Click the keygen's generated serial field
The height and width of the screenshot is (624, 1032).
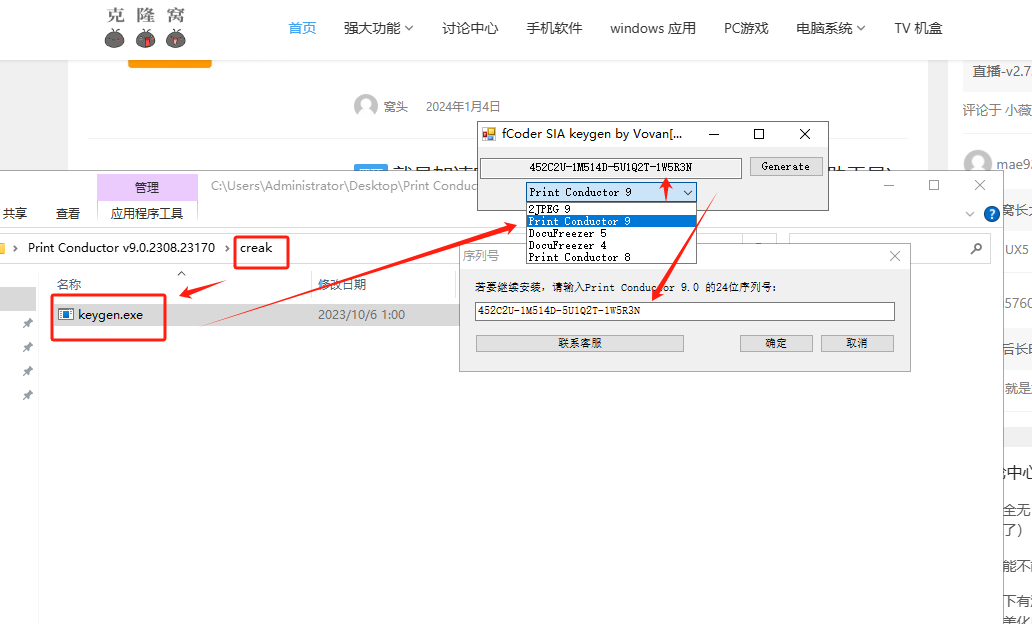pos(611,168)
